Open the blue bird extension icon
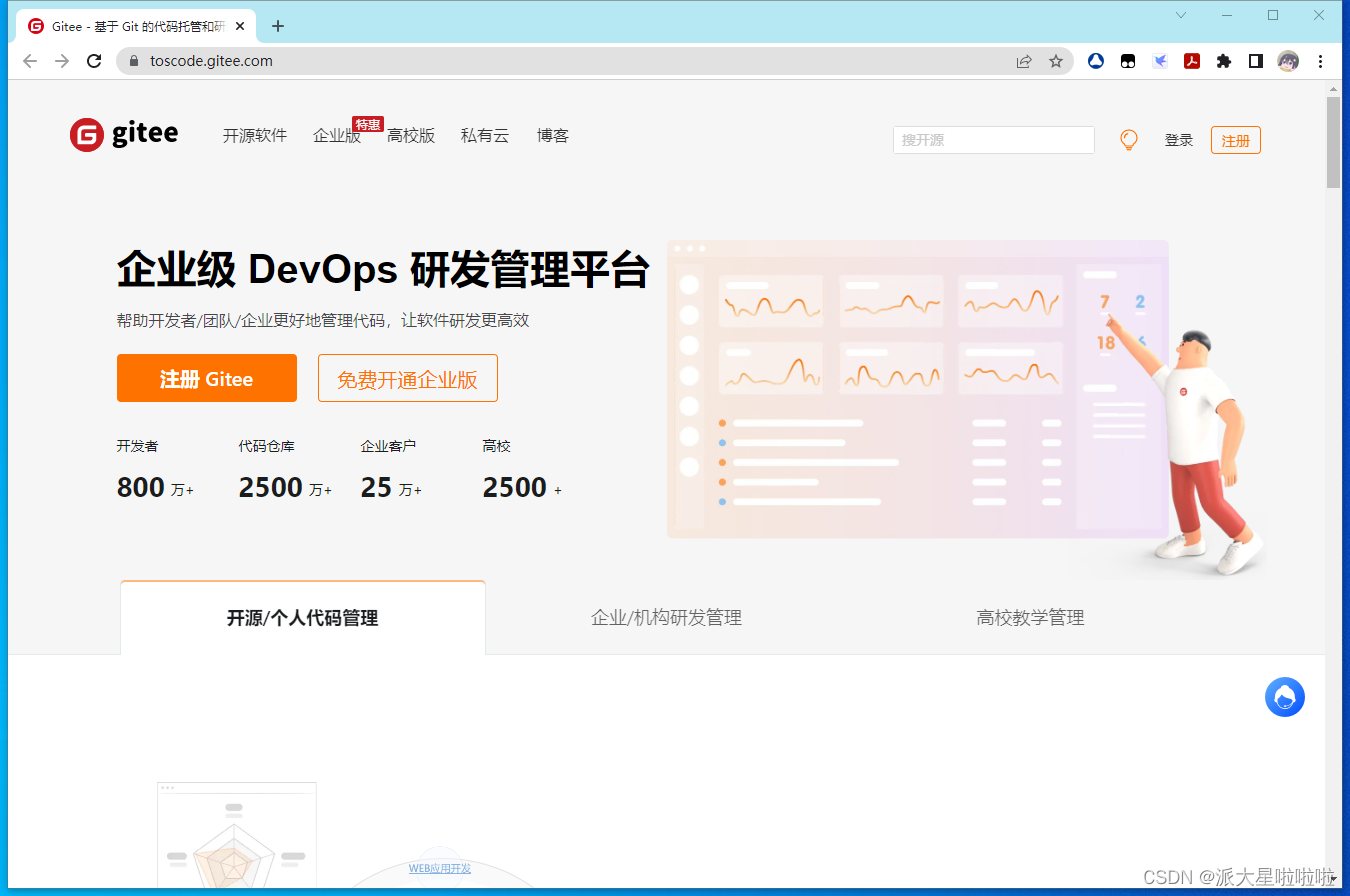 [1160, 61]
